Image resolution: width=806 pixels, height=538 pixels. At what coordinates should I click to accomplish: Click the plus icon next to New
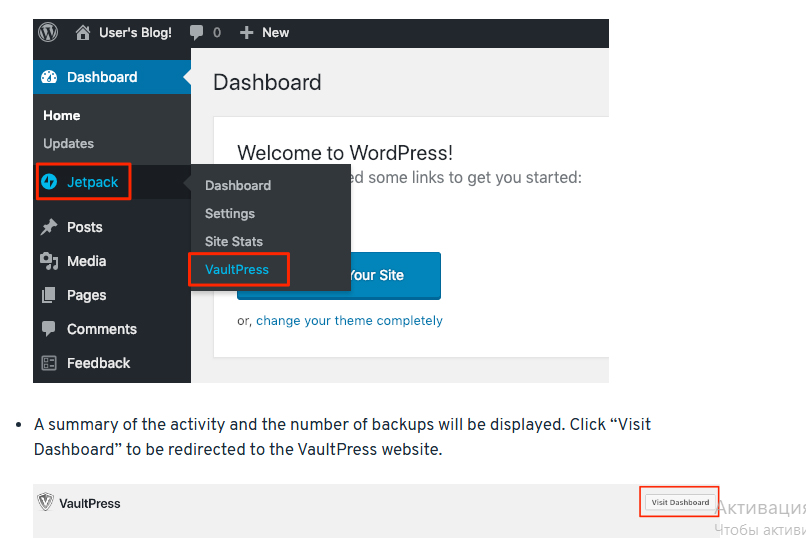pos(247,32)
